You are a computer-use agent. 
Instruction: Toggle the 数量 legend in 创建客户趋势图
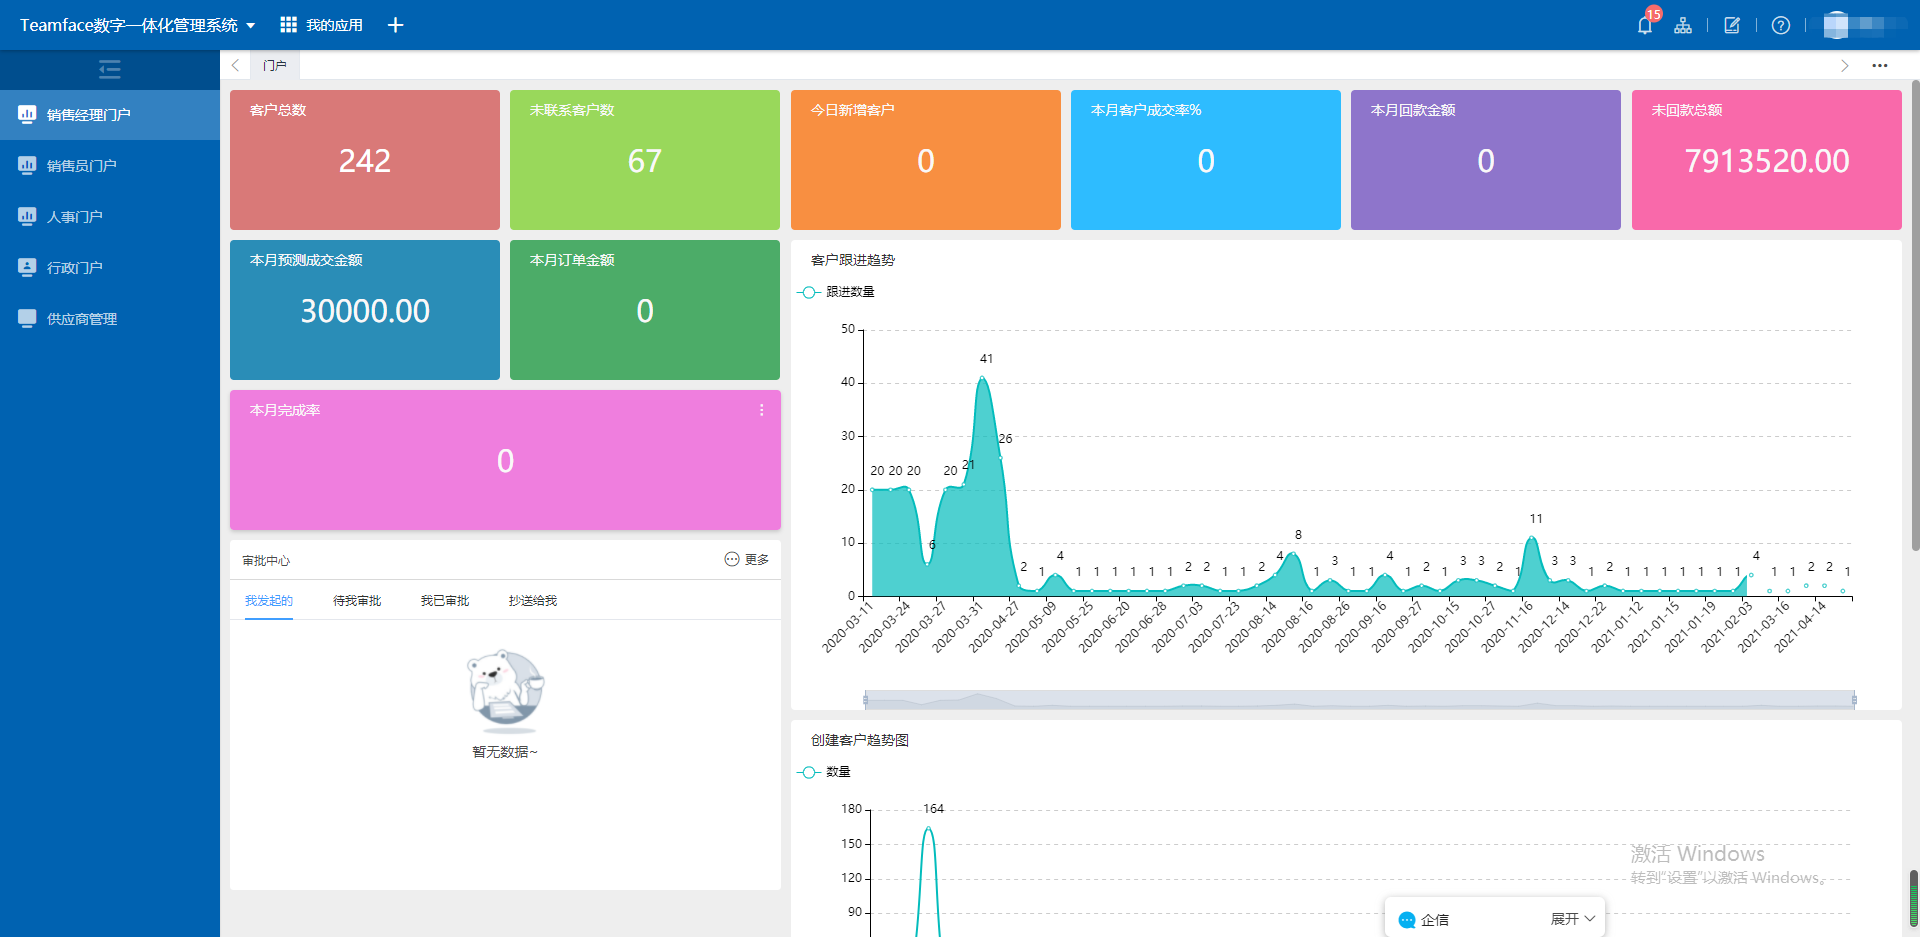tap(824, 772)
